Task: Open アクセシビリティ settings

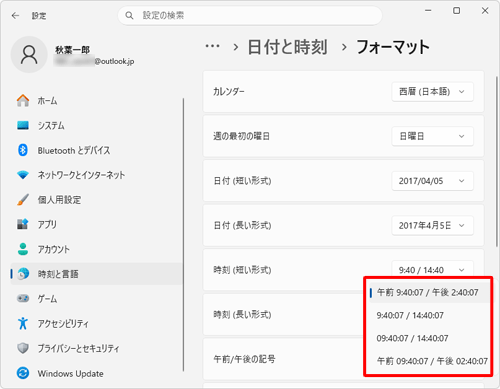Action: point(97,323)
